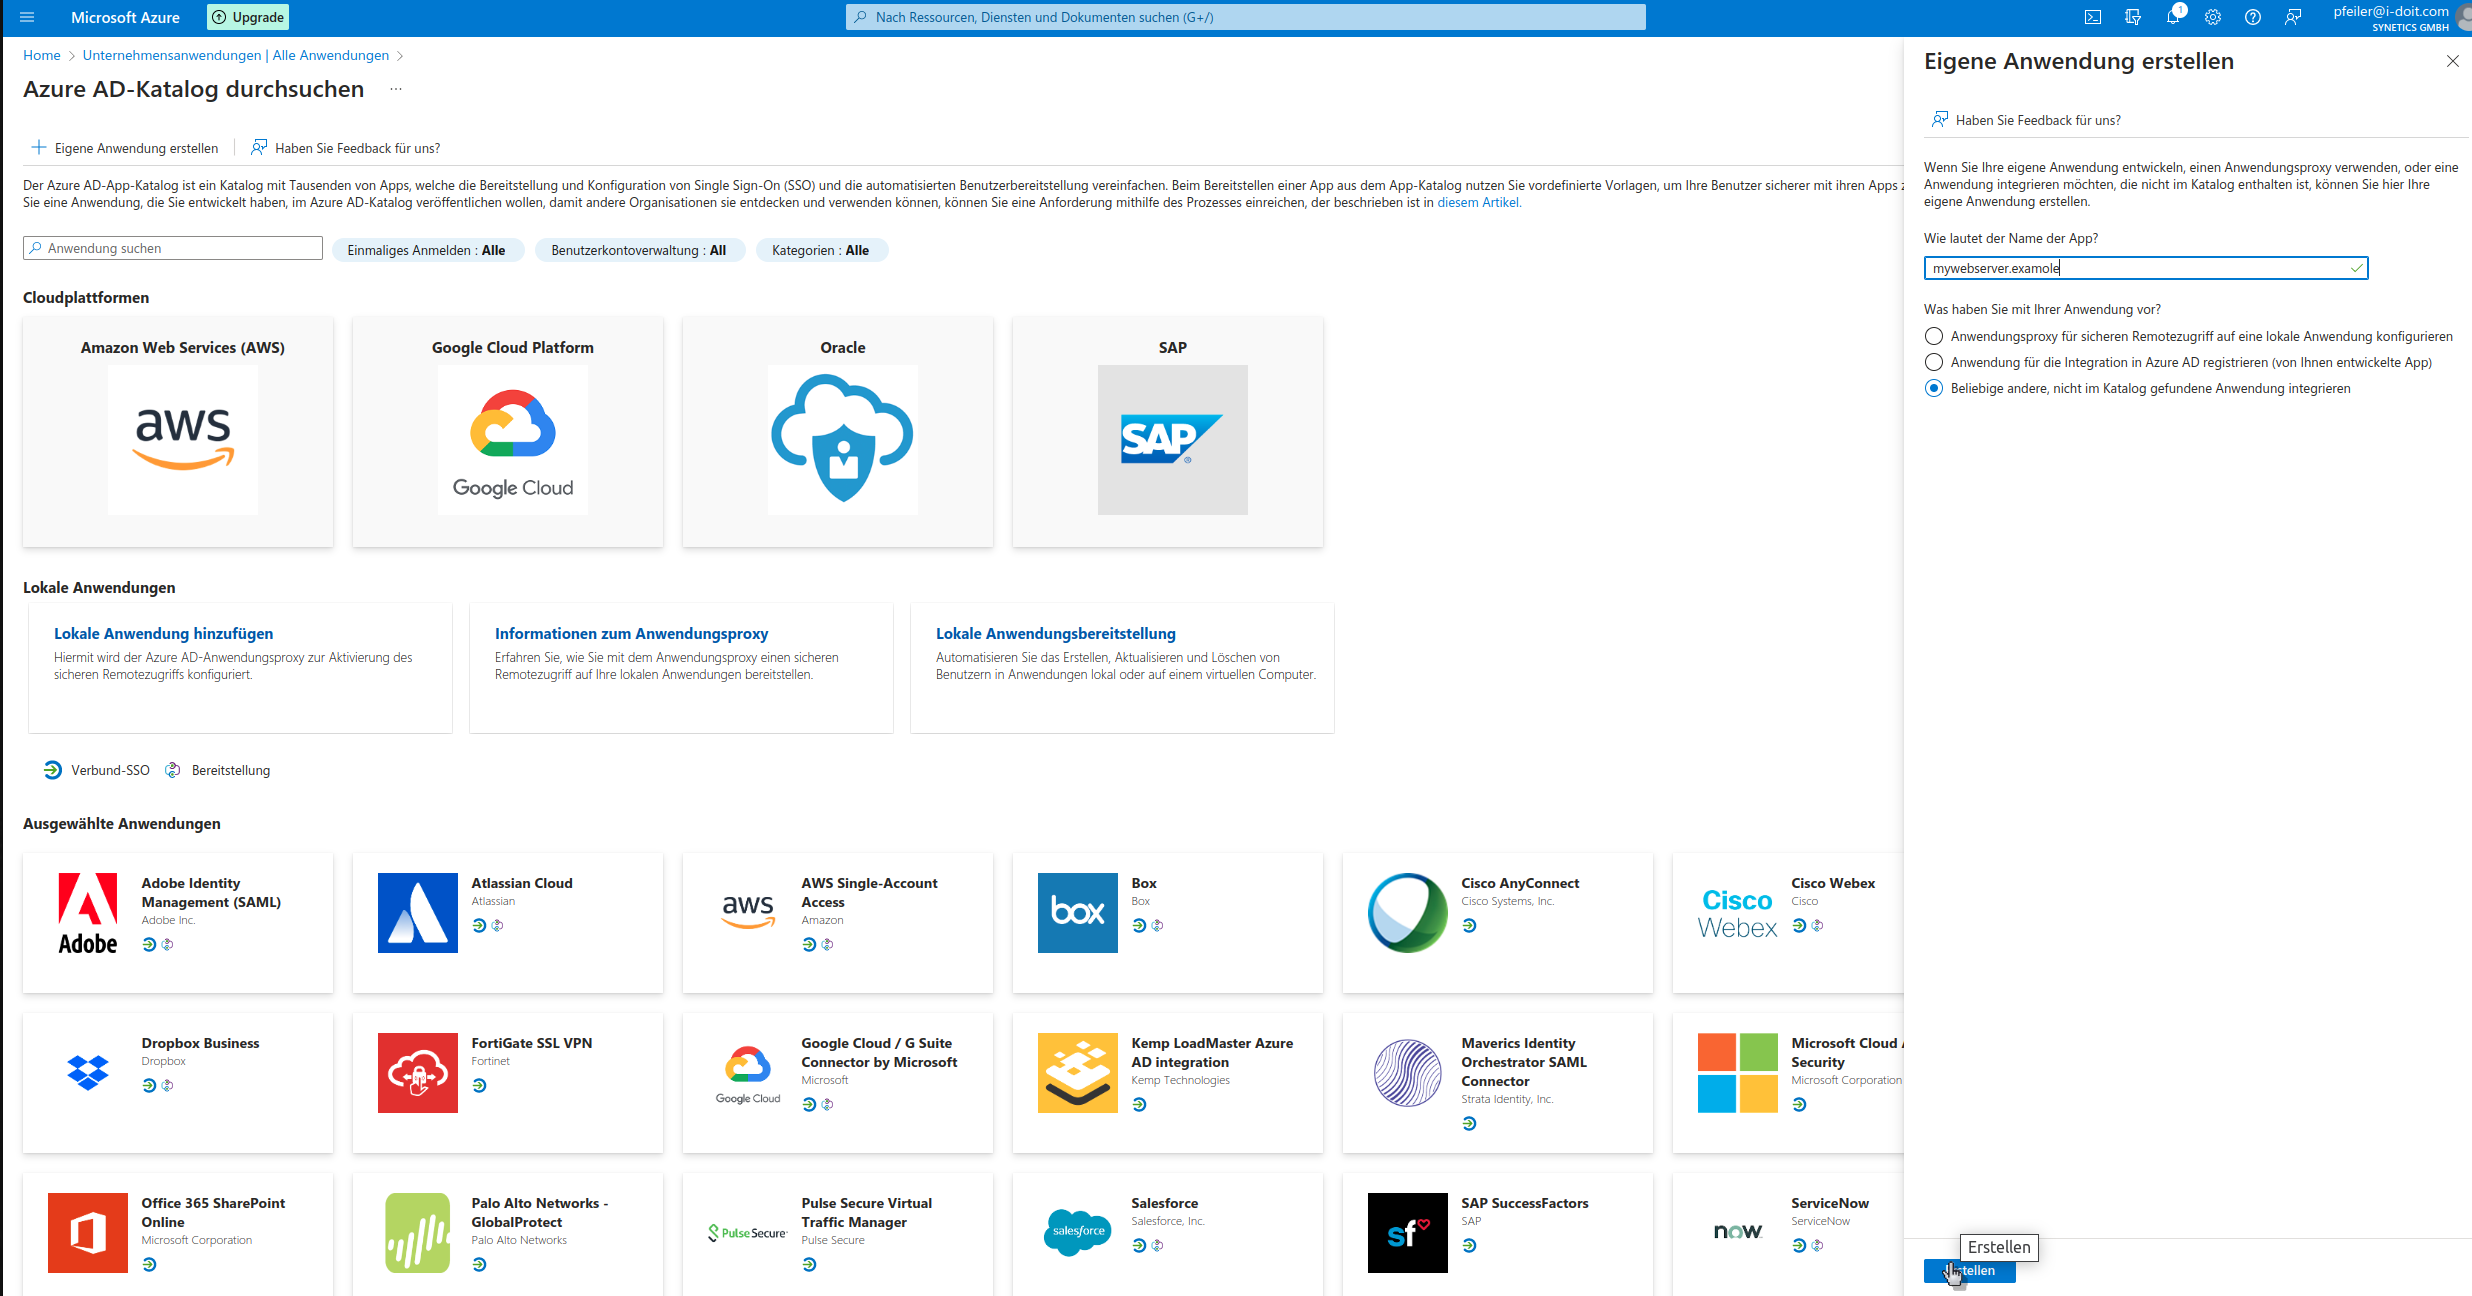This screenshot has width=2472, height=1296.
Task: Open Cloud Shell from top bar
Action: pyautogui.click(x=2092, y=17)
